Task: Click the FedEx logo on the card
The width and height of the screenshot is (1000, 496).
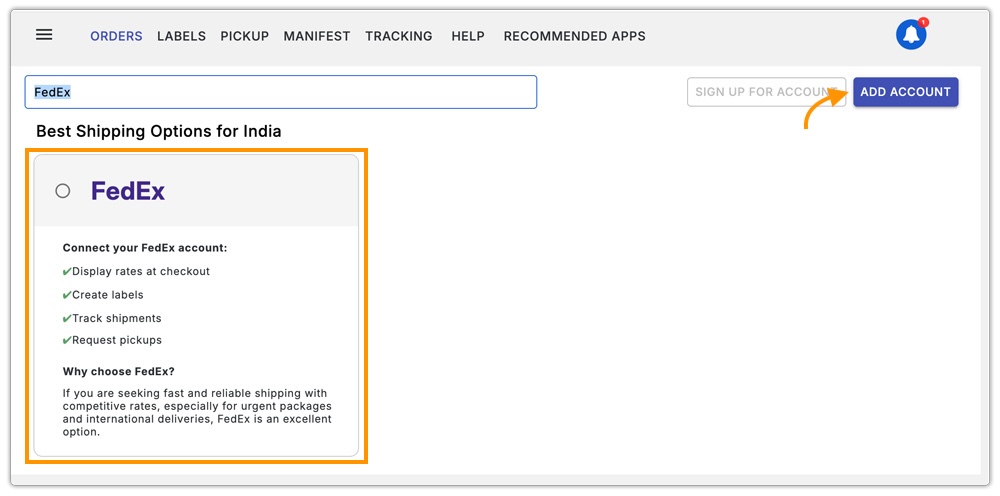Action: (x=128, y=191)
